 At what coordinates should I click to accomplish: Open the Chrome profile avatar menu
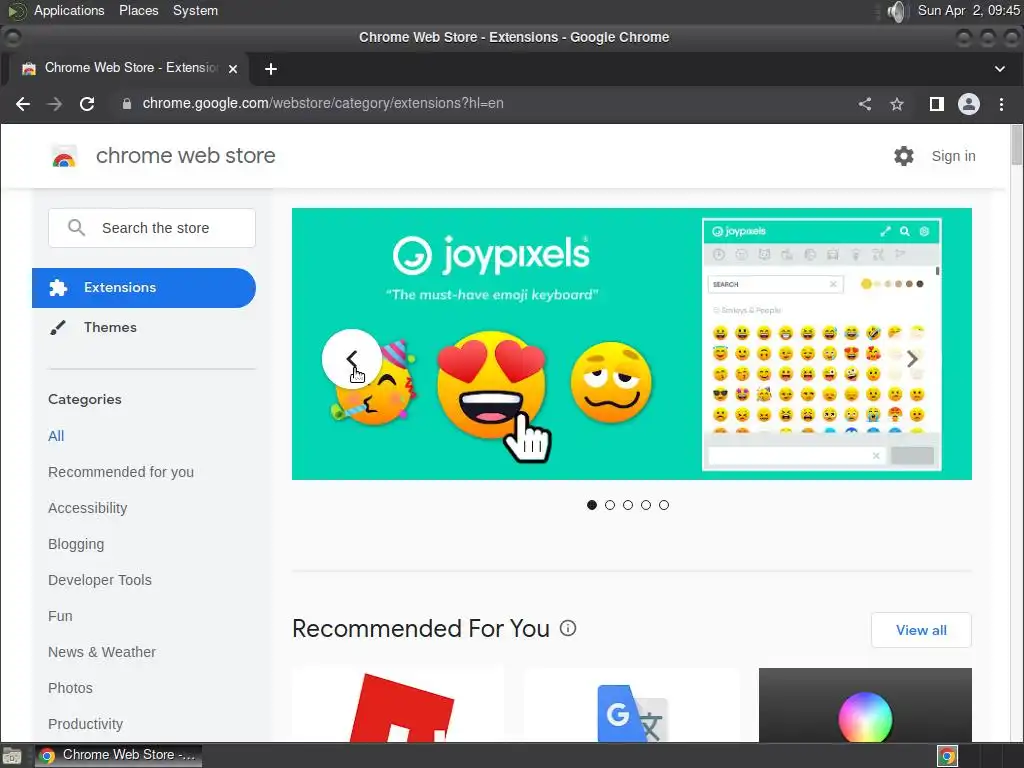(x=968, y=104)
